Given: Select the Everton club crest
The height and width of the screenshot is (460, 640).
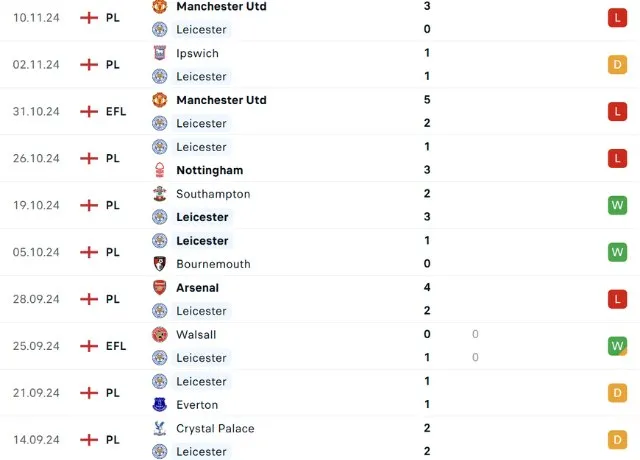Looking at the screenshot, I should click(159, 405).
